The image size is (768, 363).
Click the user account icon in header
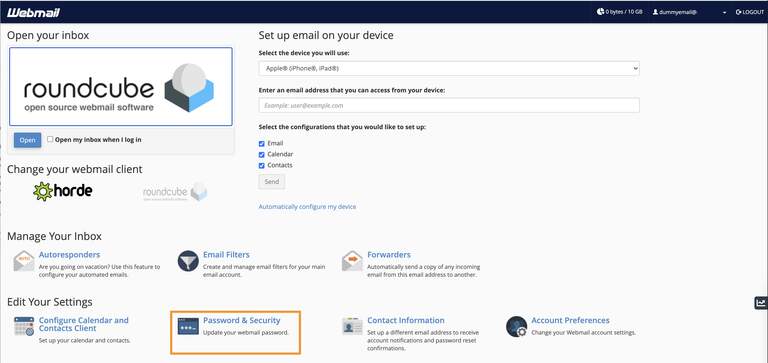655,12
